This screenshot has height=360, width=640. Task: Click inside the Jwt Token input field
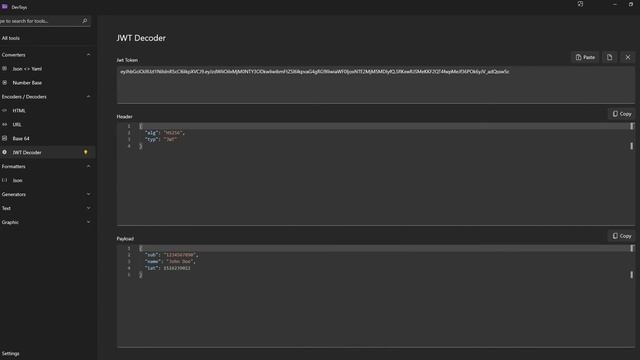click(x=376, y=84)
